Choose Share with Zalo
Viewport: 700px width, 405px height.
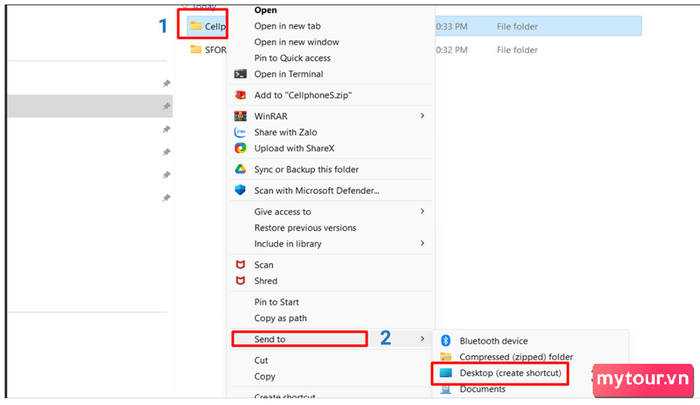[286, 133]
